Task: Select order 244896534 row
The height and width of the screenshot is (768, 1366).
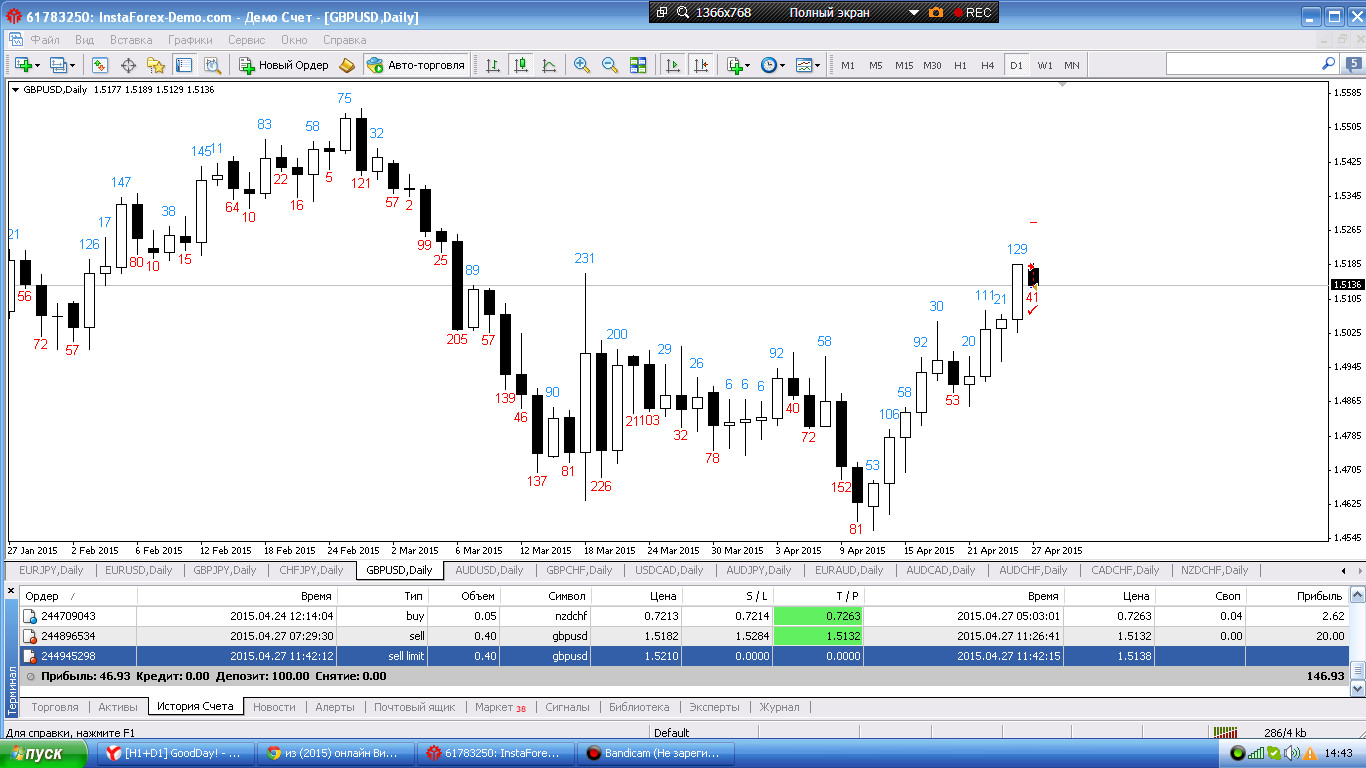Action: (684, 635)
